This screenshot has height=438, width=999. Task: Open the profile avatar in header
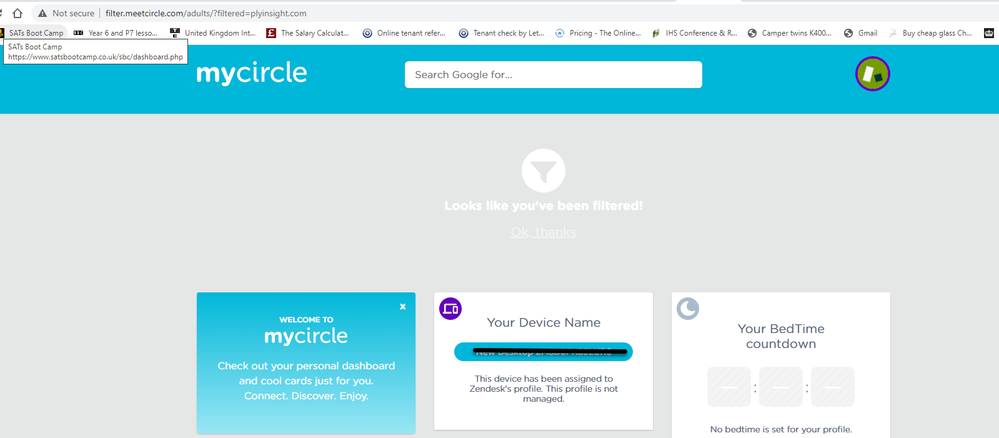pos(872,74)
